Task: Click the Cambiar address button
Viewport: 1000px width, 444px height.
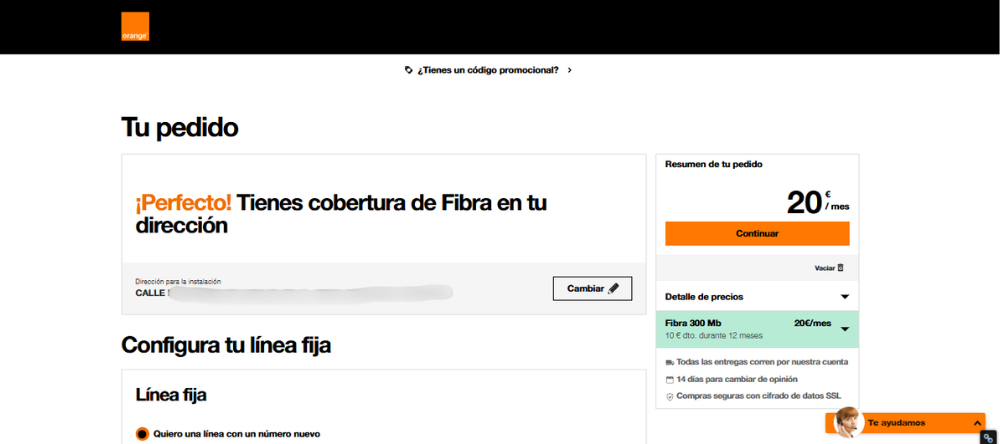Action: pos(592,288)
